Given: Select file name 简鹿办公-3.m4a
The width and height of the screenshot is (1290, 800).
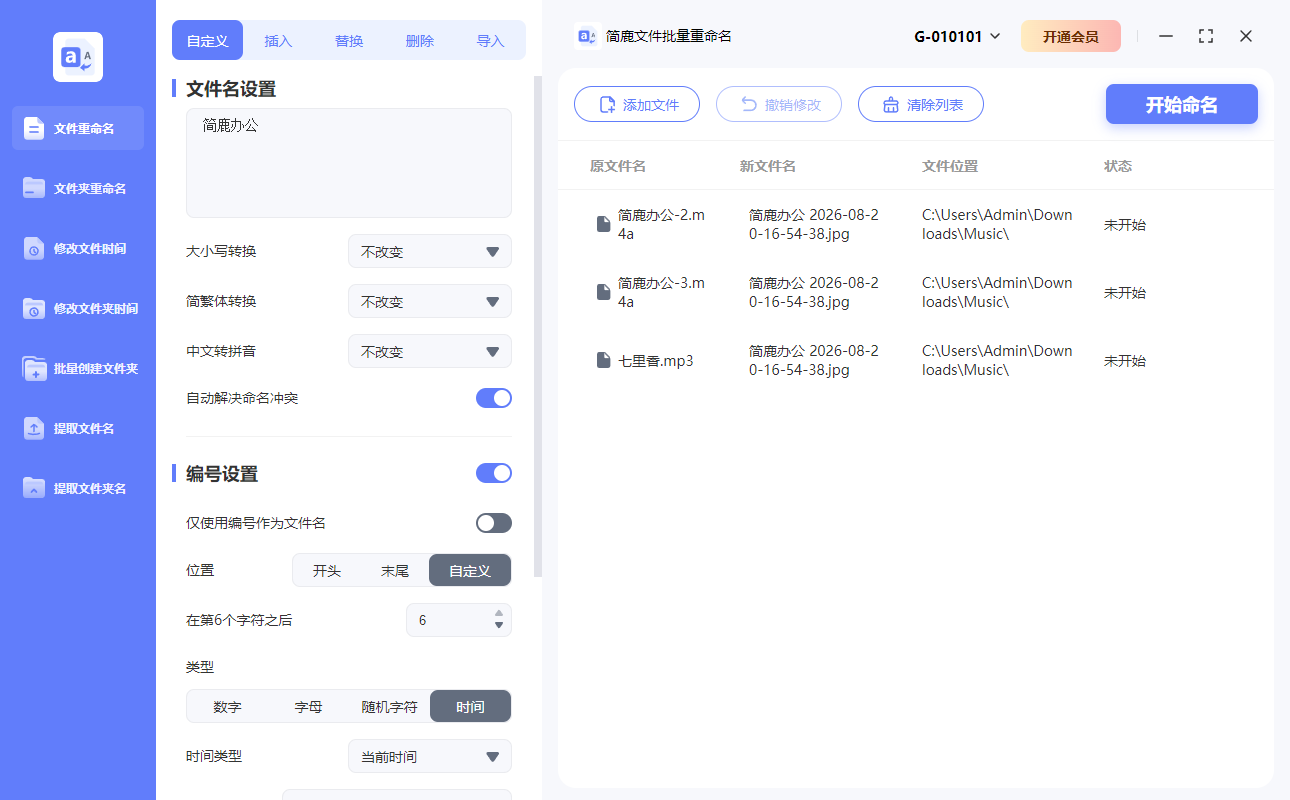Looking at the screenshot, I should pos(661,292).
